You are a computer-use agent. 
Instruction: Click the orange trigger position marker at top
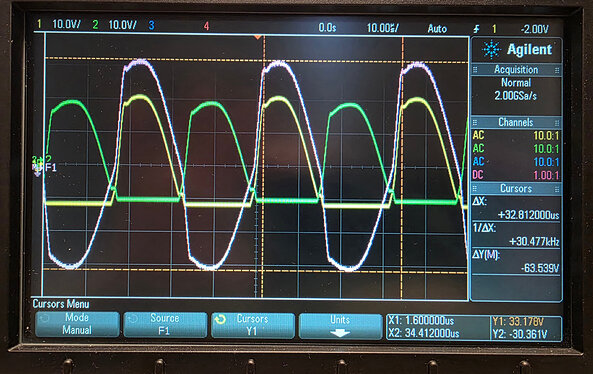point(258,37)
